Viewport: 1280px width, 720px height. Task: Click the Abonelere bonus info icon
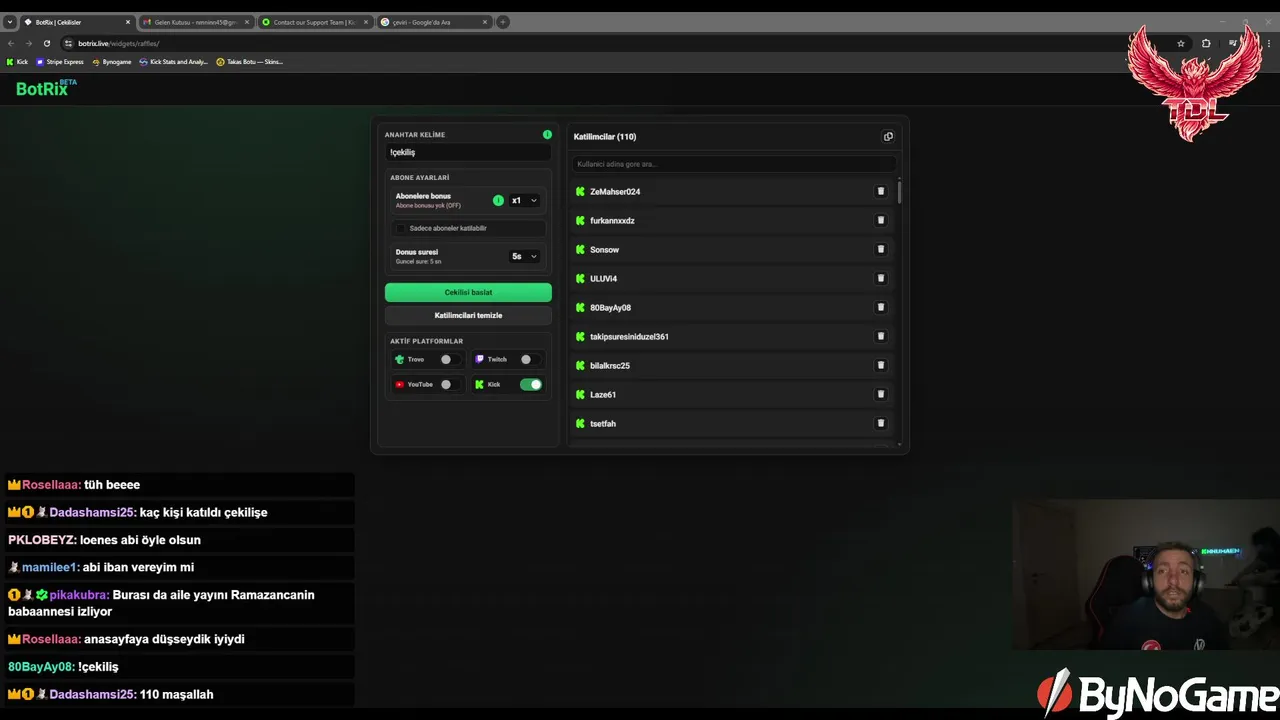click(498, 200)
